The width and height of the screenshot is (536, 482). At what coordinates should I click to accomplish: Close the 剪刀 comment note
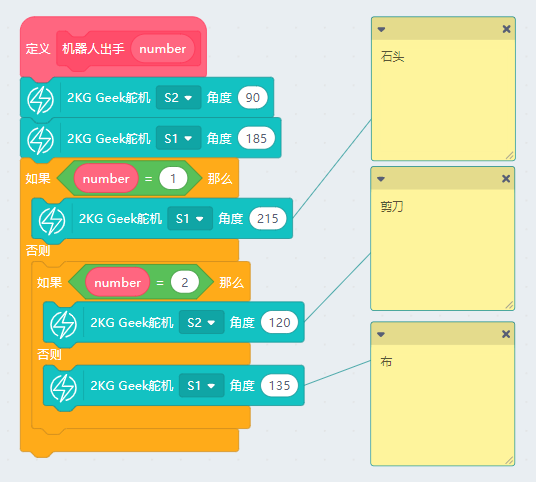(x=506, y=179)
